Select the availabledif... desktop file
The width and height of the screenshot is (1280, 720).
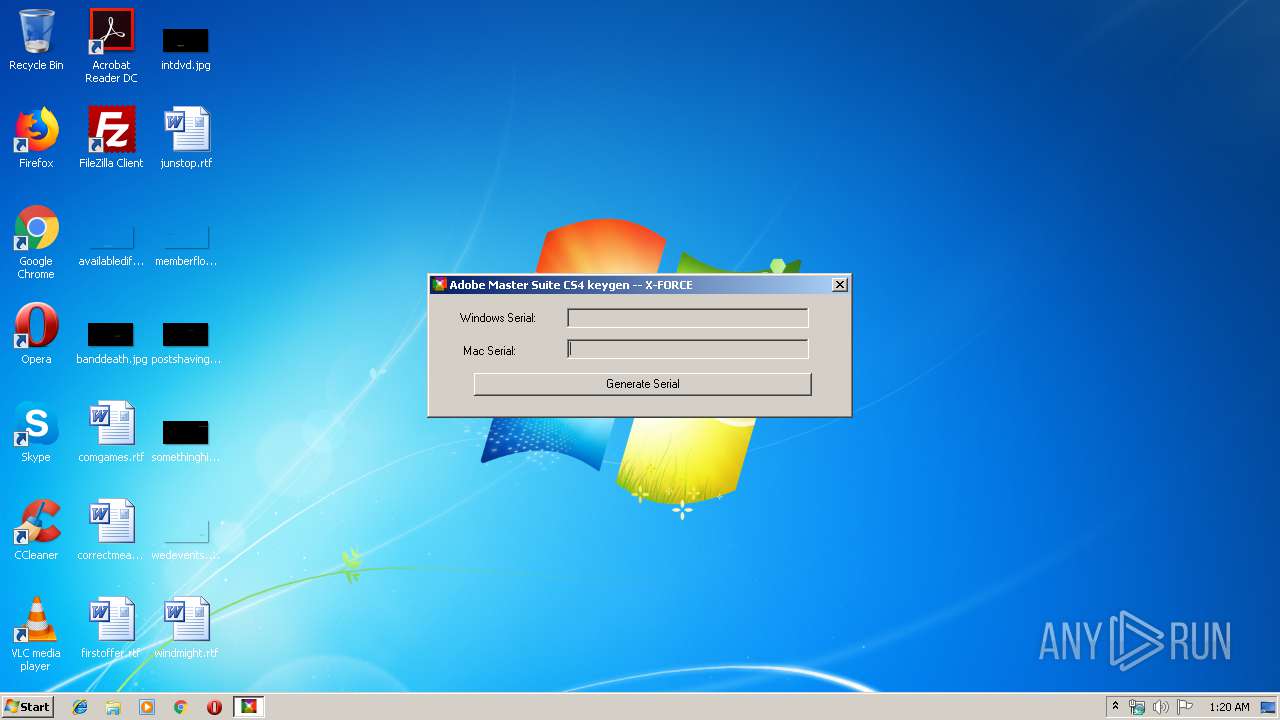(x=111, y=245)
